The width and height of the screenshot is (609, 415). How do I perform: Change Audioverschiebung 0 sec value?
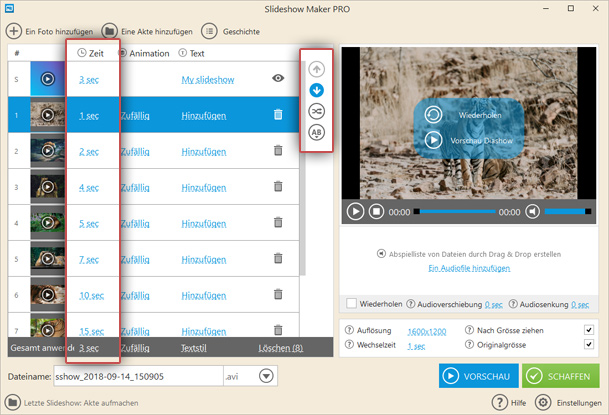(x=494, y=305)
